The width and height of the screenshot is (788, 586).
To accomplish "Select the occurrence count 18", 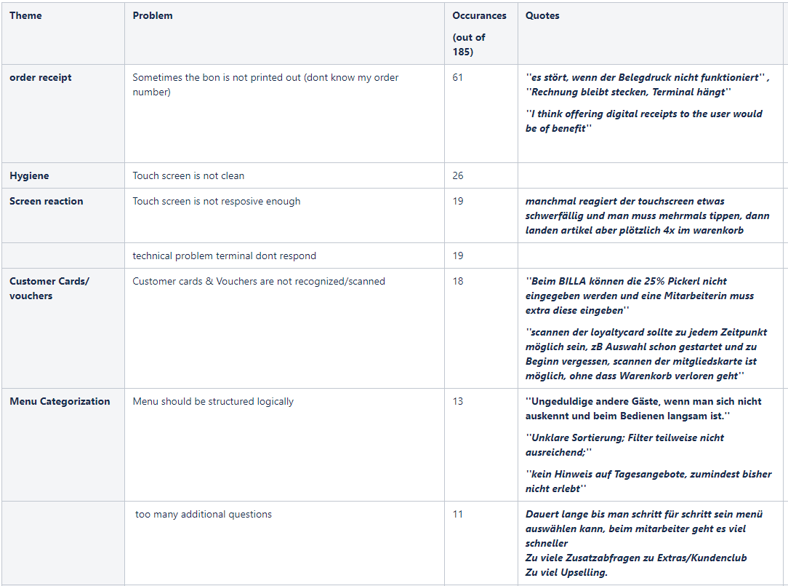I will click(x=458, y=281).
